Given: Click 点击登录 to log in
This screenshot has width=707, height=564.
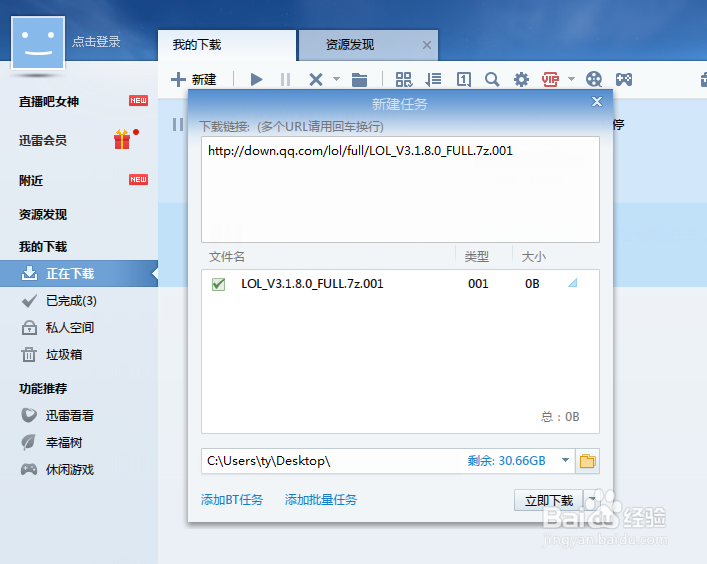Looking at the screenshot, I should (96, 42).
